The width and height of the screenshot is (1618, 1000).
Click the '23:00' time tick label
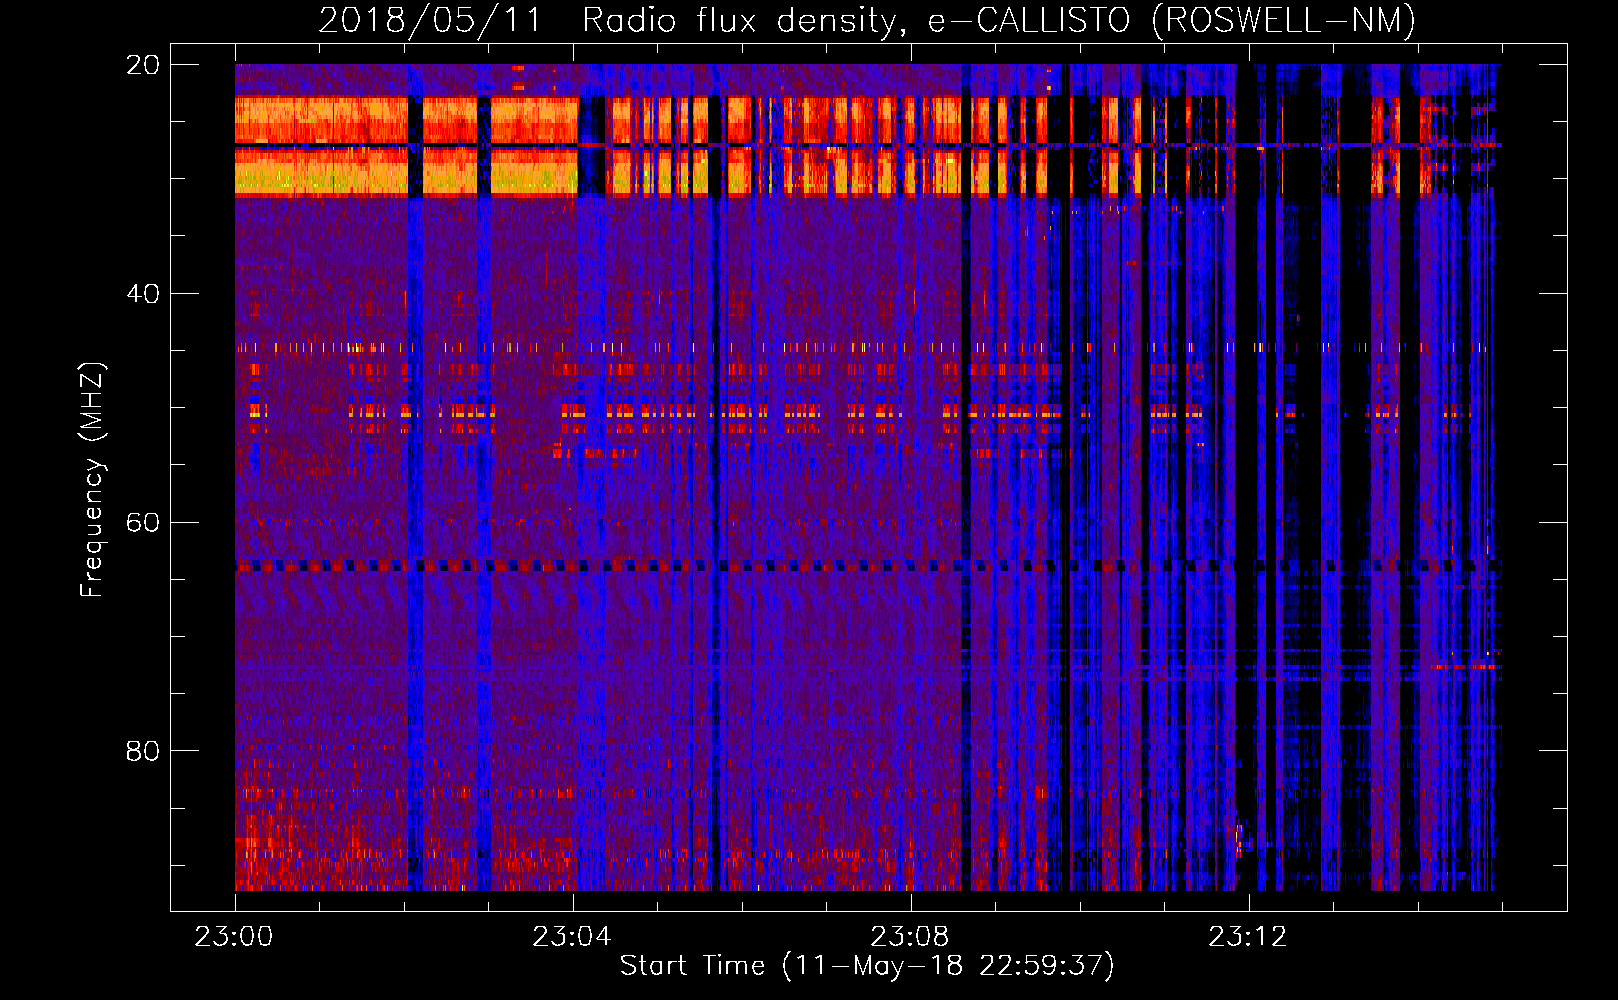234,936
